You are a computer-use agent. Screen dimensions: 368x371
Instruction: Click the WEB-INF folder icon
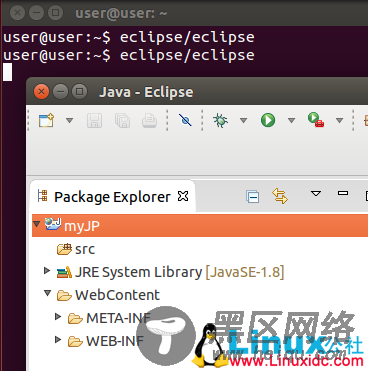point(75,341)
